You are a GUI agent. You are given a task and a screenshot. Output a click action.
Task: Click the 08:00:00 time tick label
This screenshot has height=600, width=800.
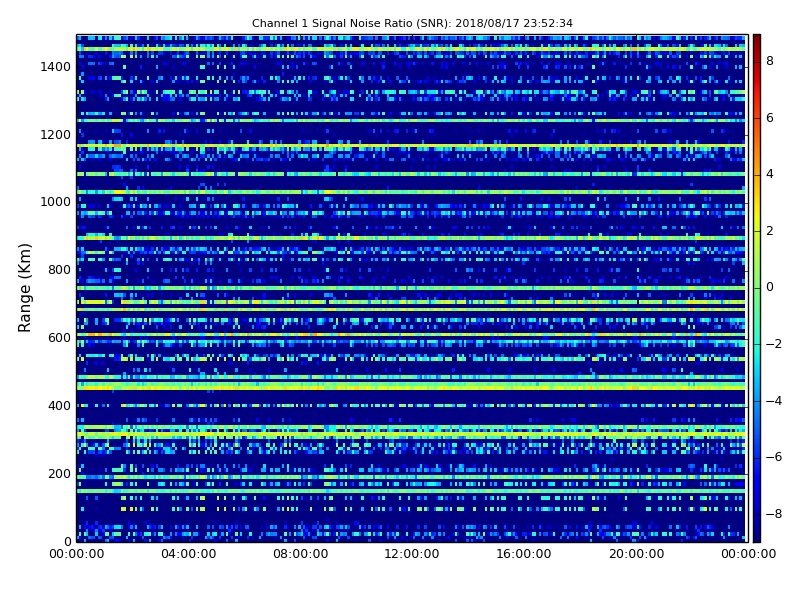[301, 554]
